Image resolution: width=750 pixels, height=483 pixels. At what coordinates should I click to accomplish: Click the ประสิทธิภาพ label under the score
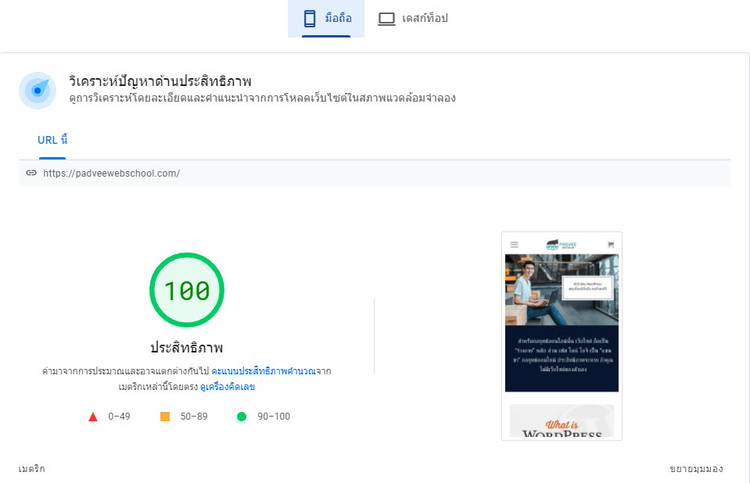[x=187, y=348]
